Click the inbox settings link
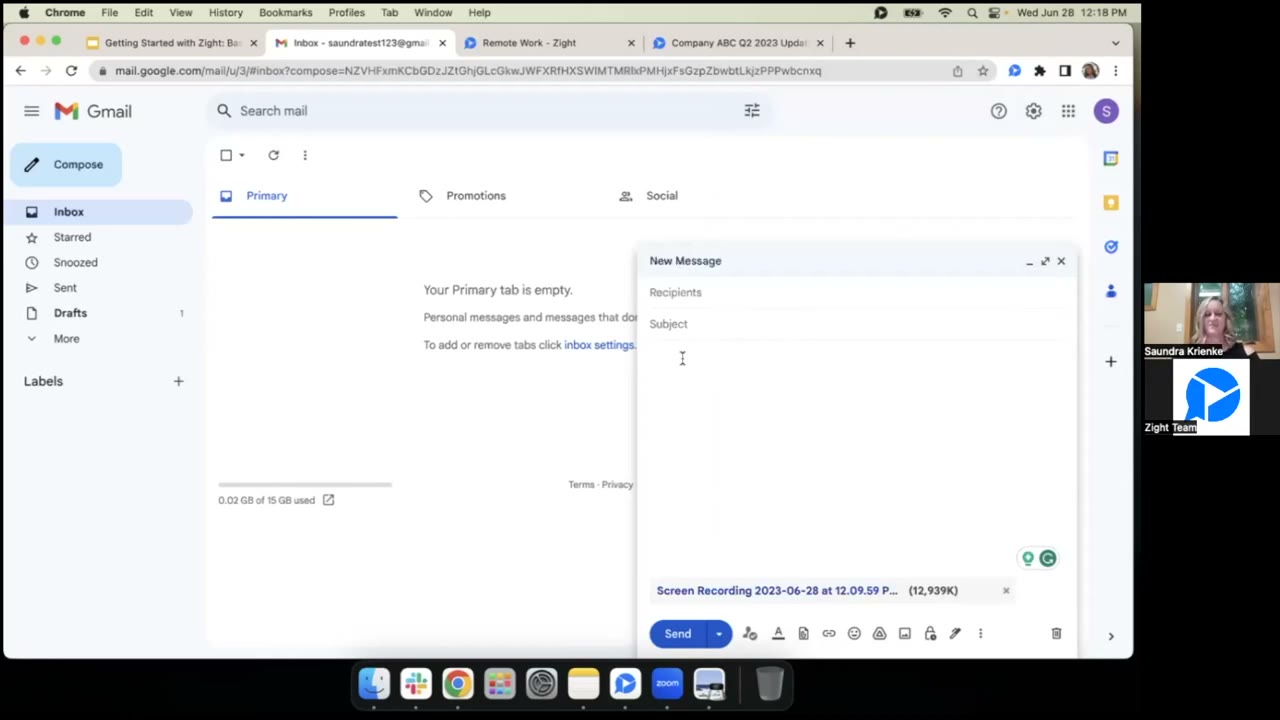Screen dimensions: 1280x720 click(599, 345)
